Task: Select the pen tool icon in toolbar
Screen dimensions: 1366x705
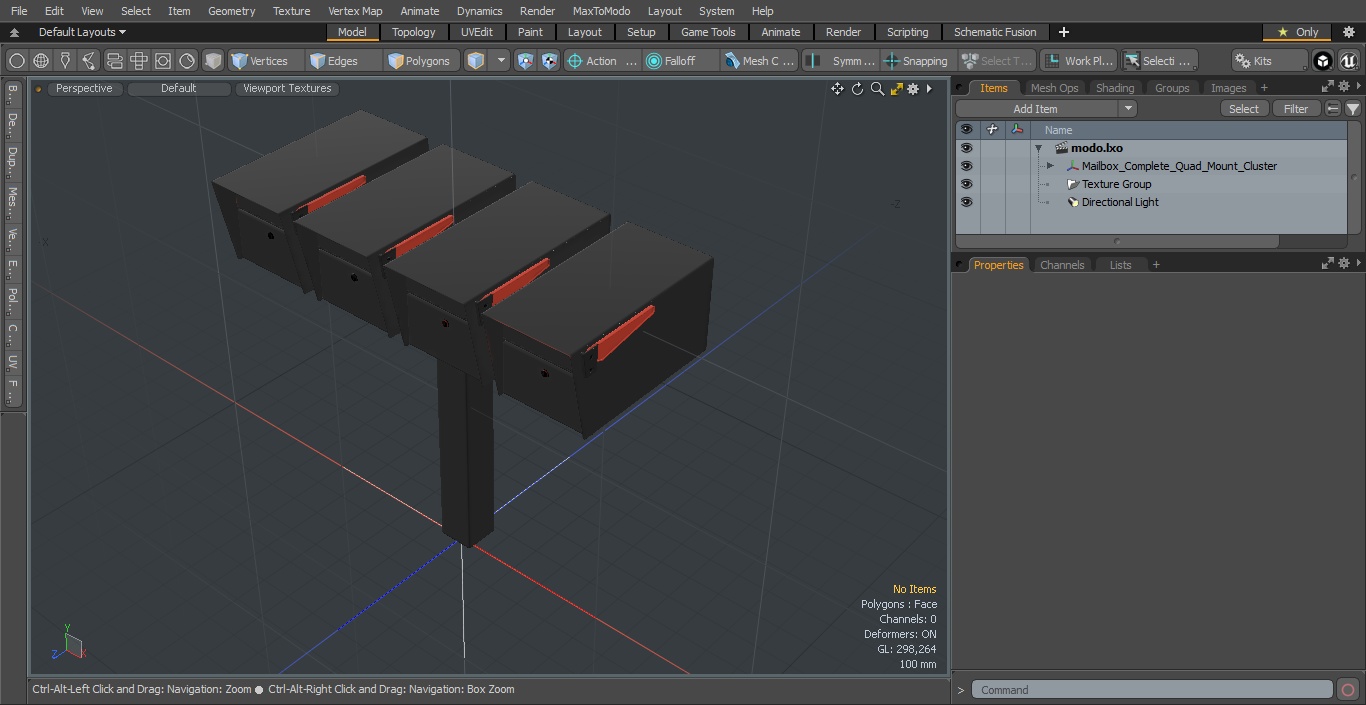Action: coord(65,61)
